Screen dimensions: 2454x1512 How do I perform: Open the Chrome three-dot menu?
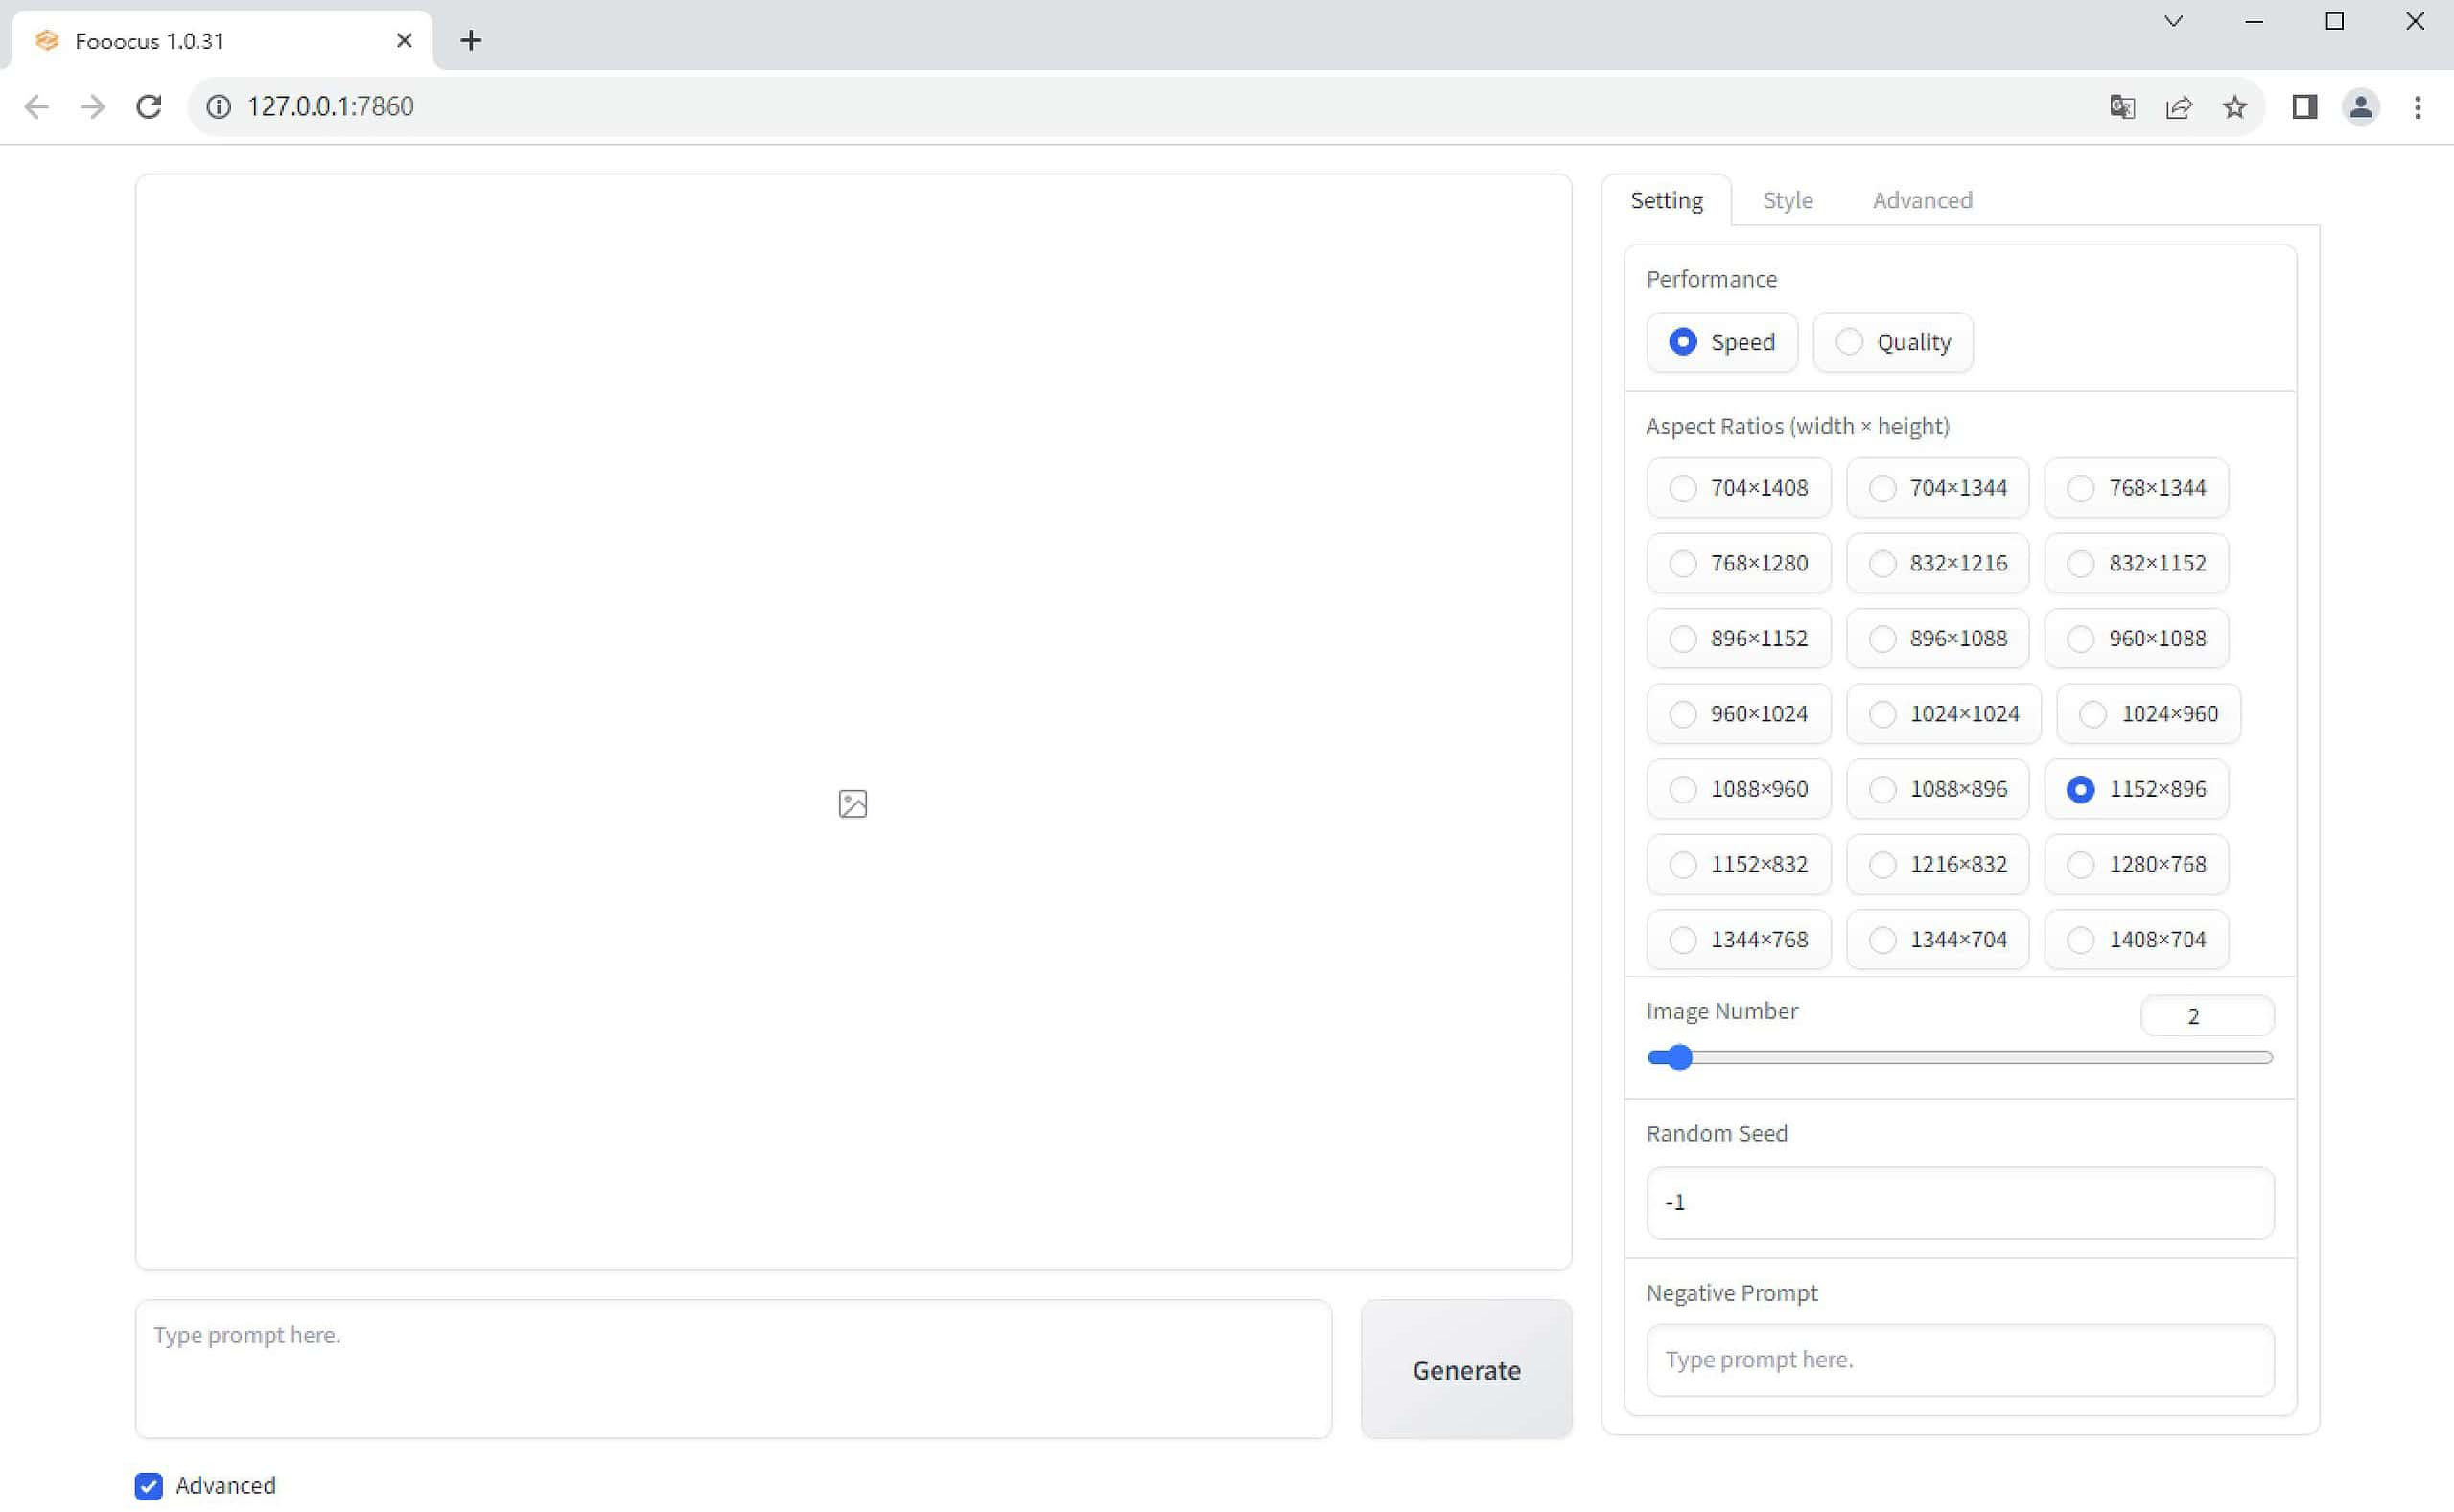point(2418,107)
